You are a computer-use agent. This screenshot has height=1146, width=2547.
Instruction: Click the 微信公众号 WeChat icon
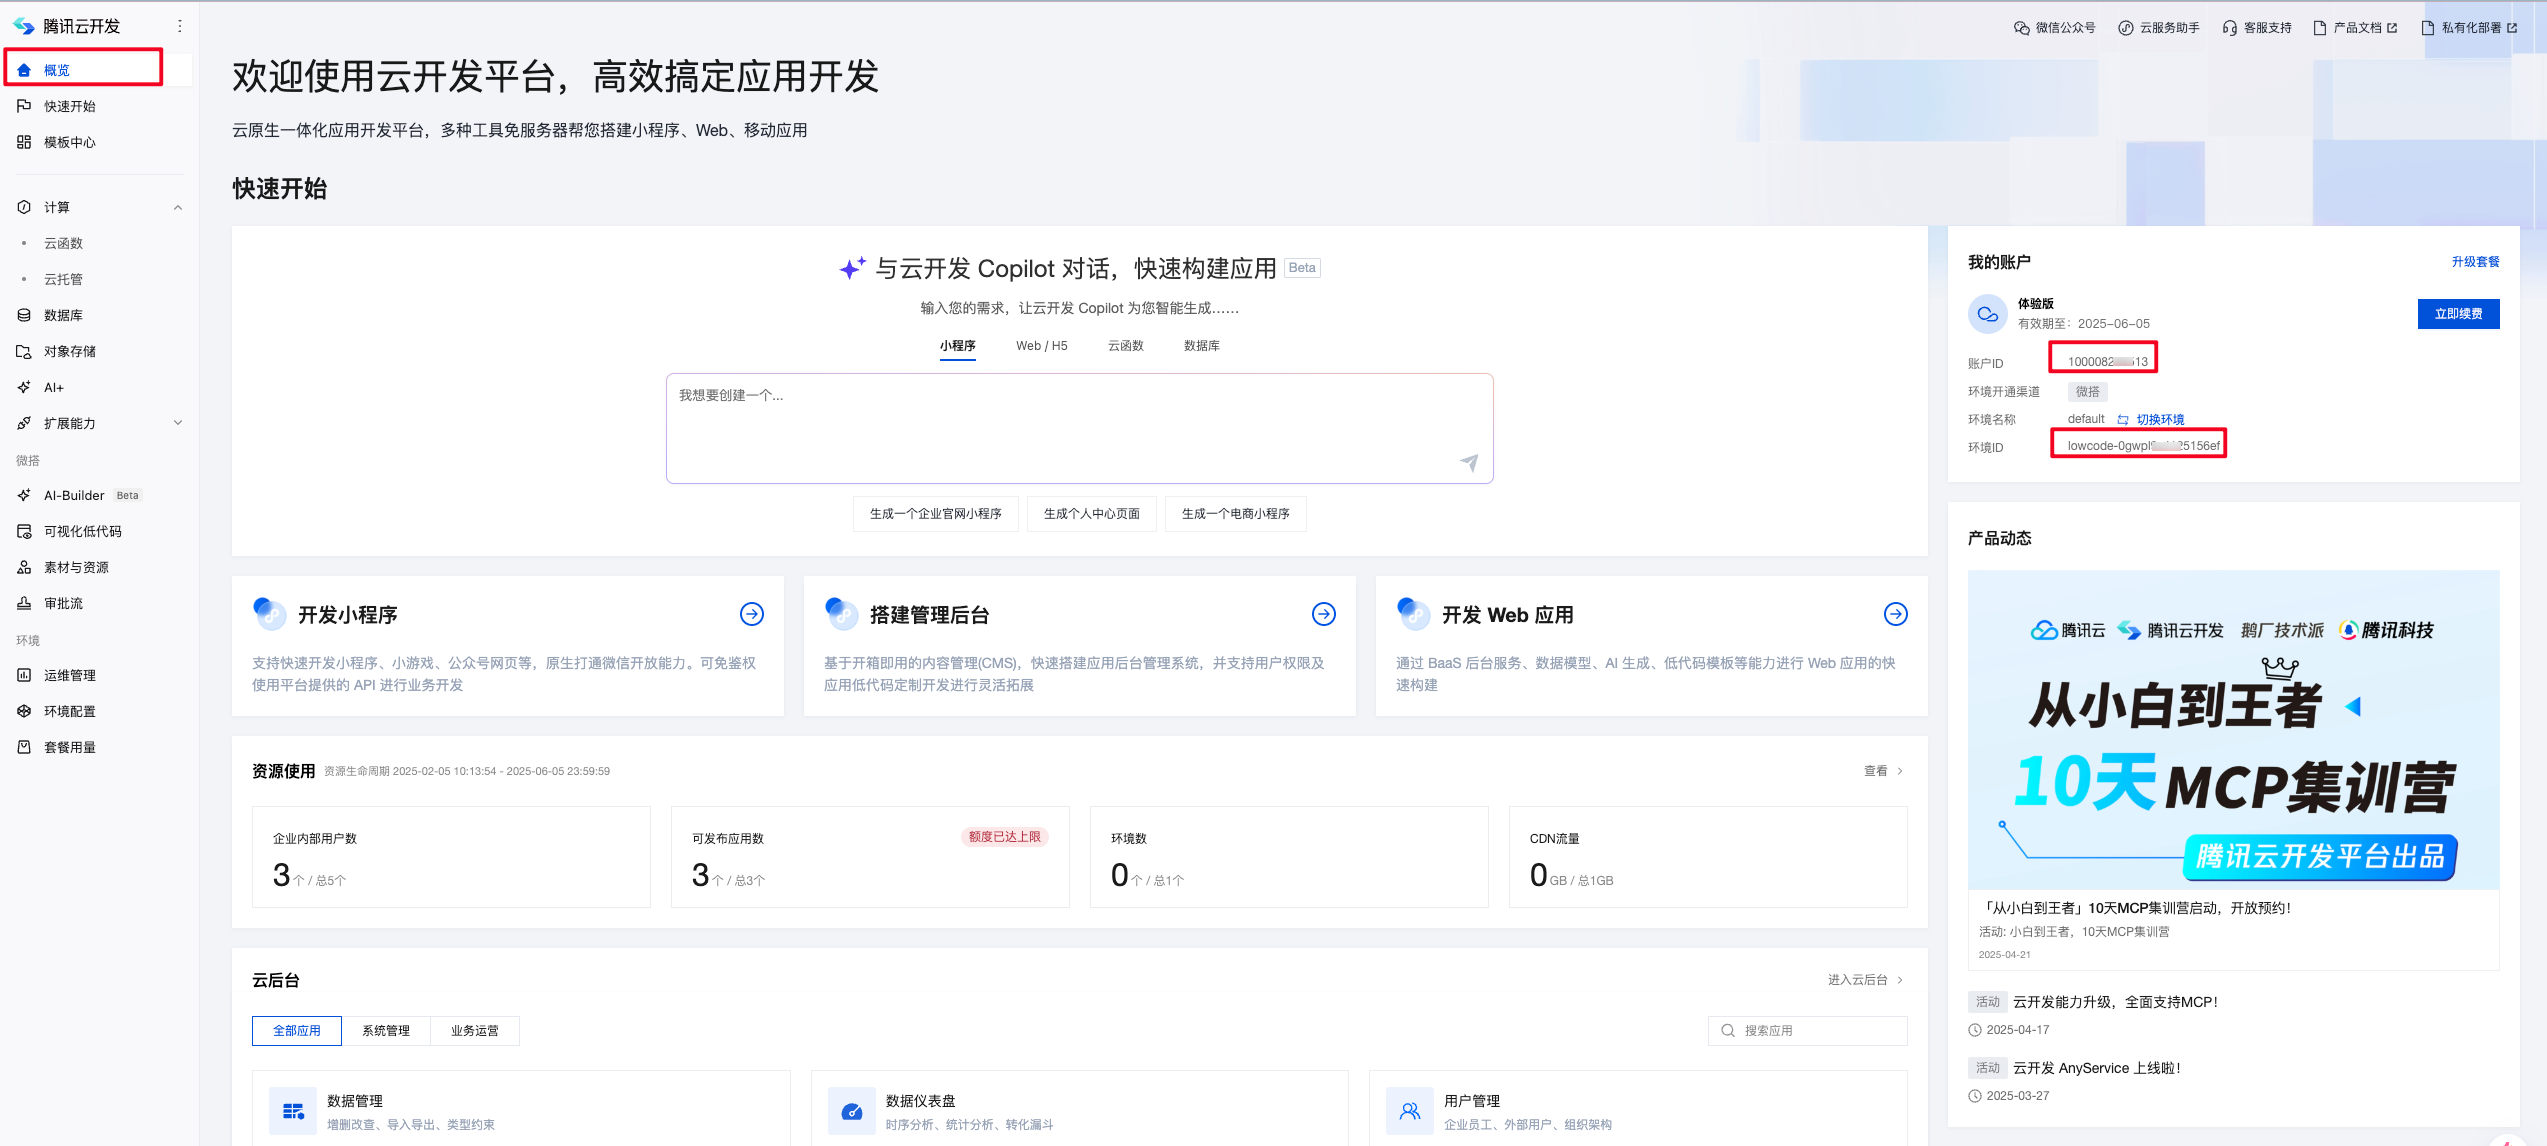(x=2022, y=28)
